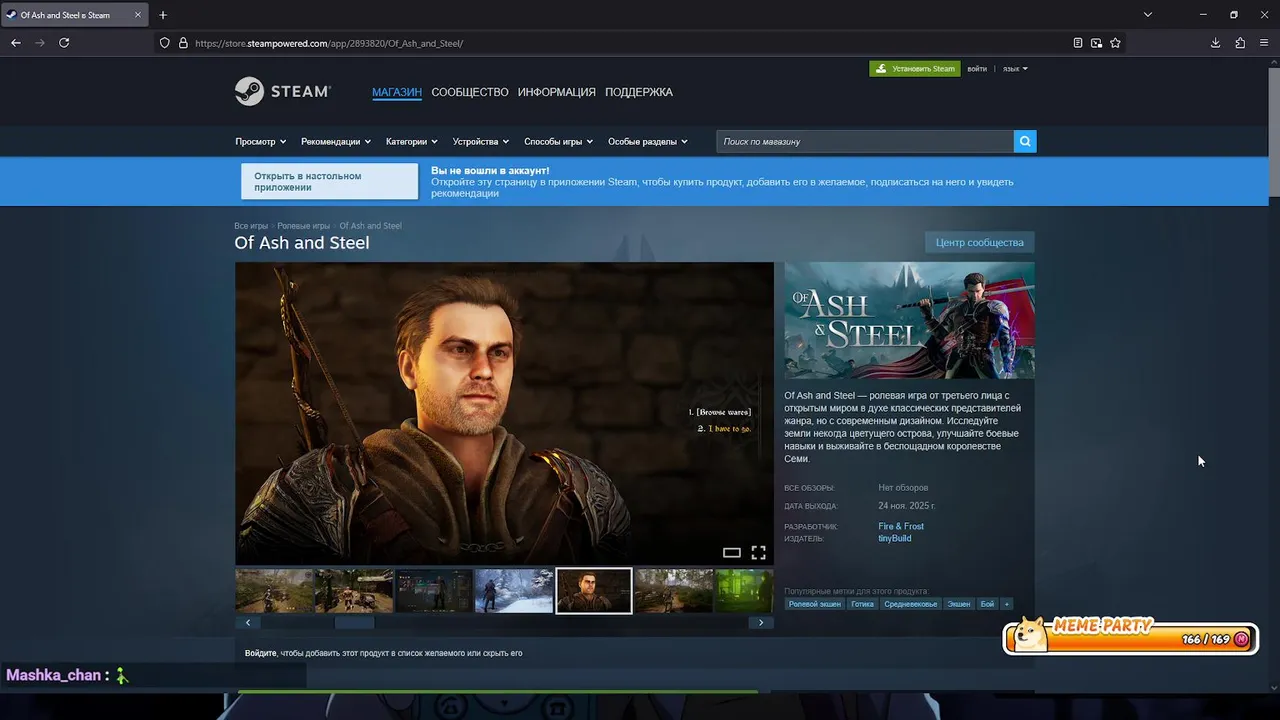Click the Steam logo in header
1280x720 pixels.
pyautogui.click(x=282, y=91)
